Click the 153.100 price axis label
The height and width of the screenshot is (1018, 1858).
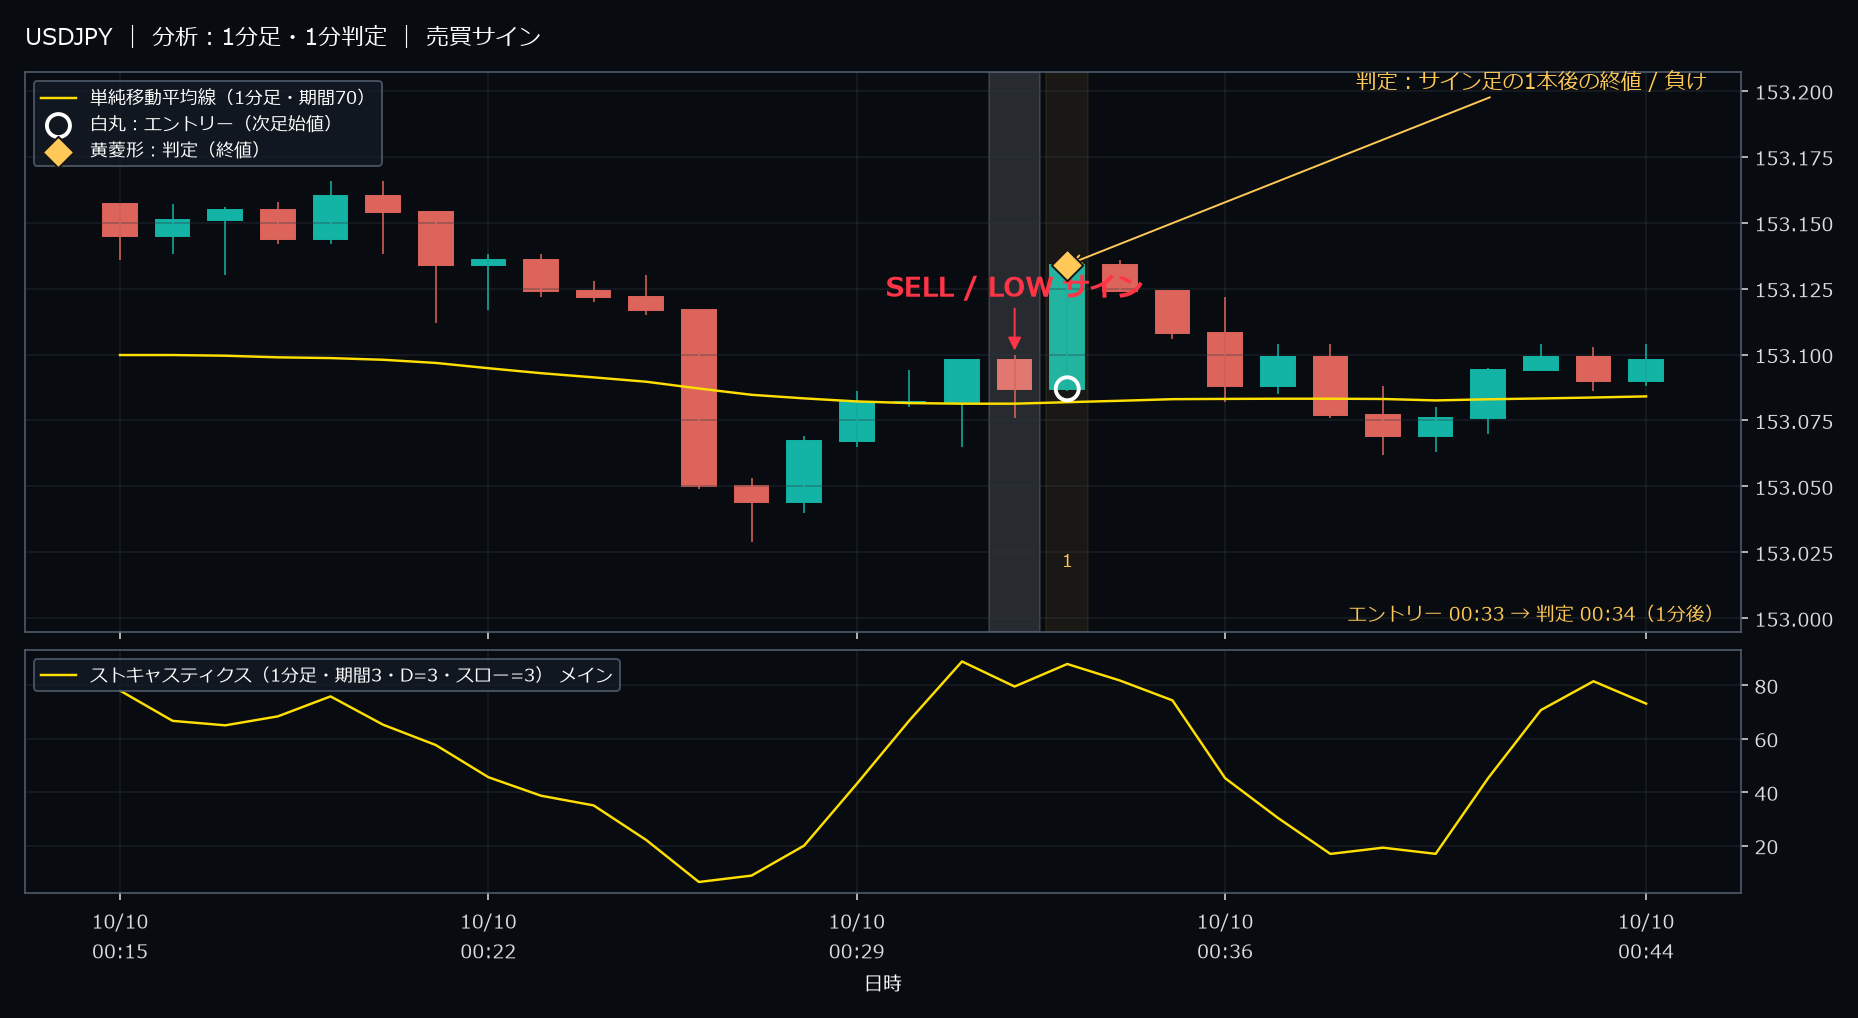1794,357
